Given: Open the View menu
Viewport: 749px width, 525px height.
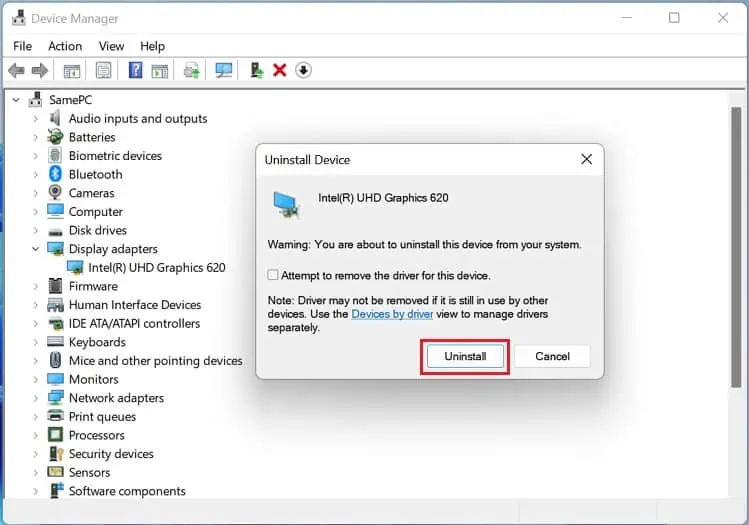Looking at the screenshot, I should point(111,46).
